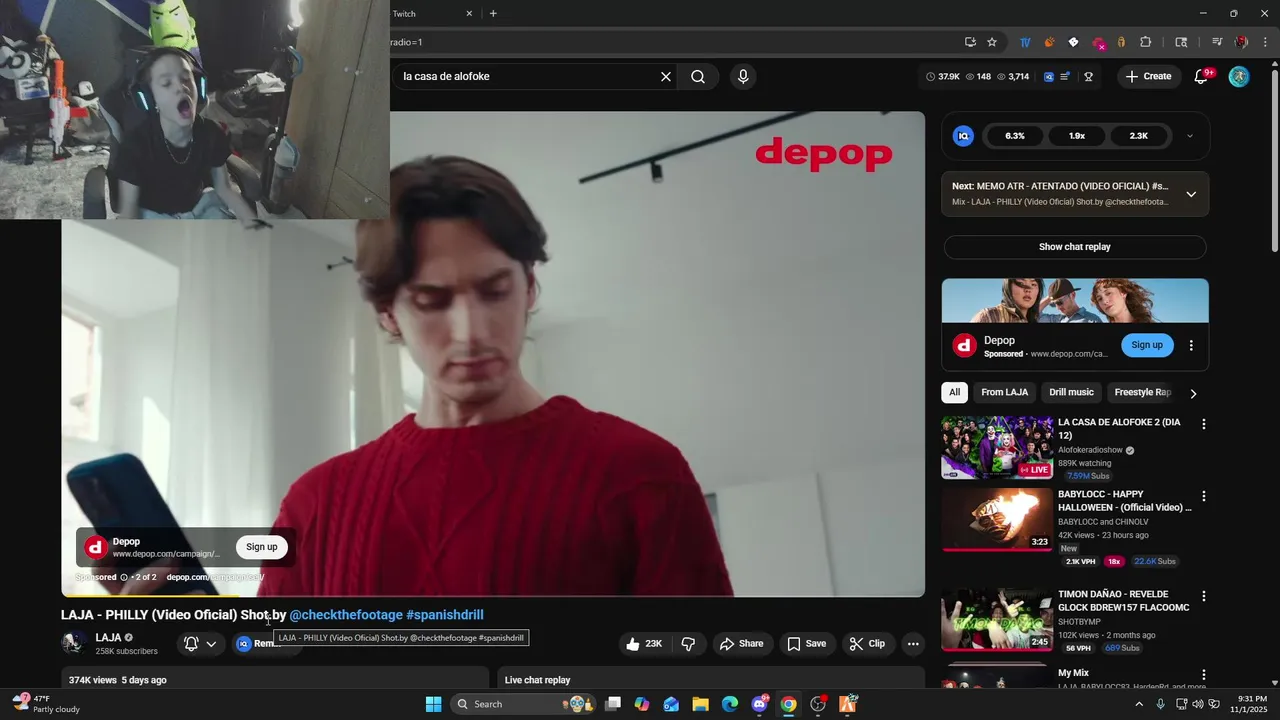The width and height of the screenshot is (1280, 720).
Task: Open TIMON DAÑAO REVELDE video thumbnail
Action: [997, 619]
